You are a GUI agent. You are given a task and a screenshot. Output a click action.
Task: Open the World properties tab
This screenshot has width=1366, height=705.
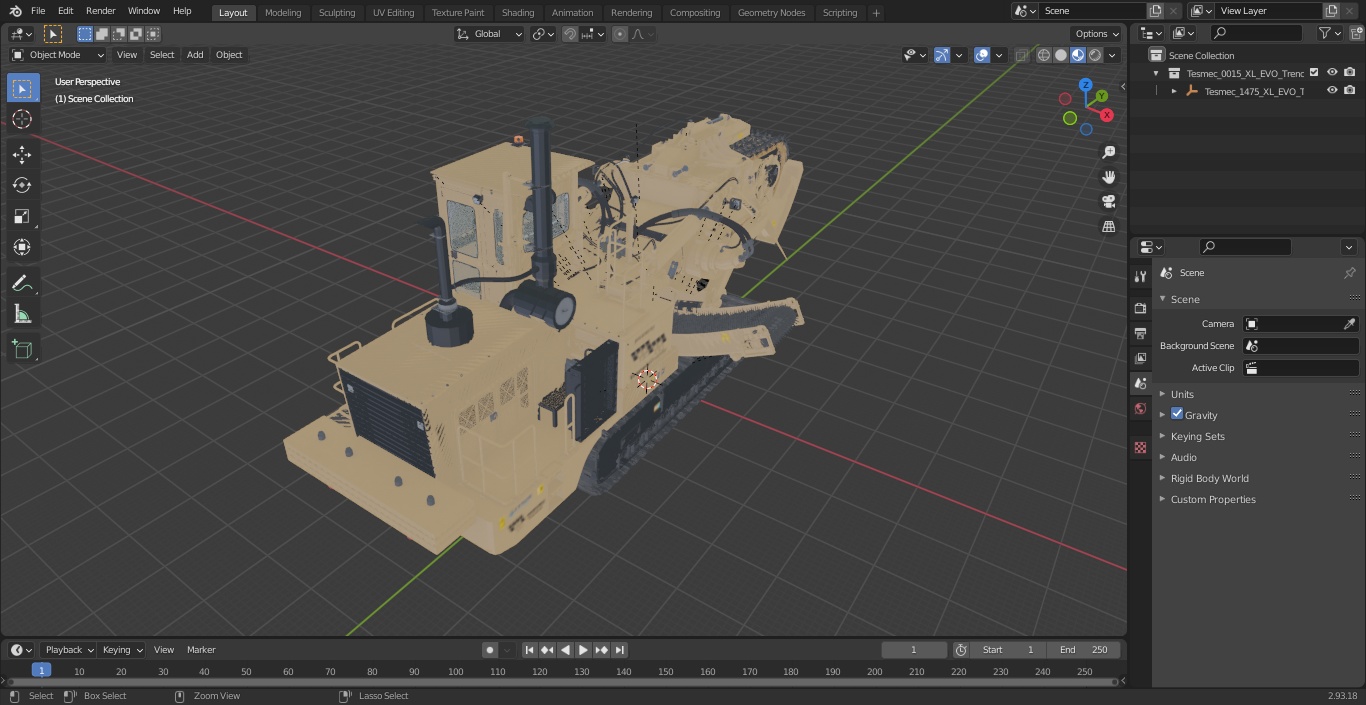pos(1140,408)
